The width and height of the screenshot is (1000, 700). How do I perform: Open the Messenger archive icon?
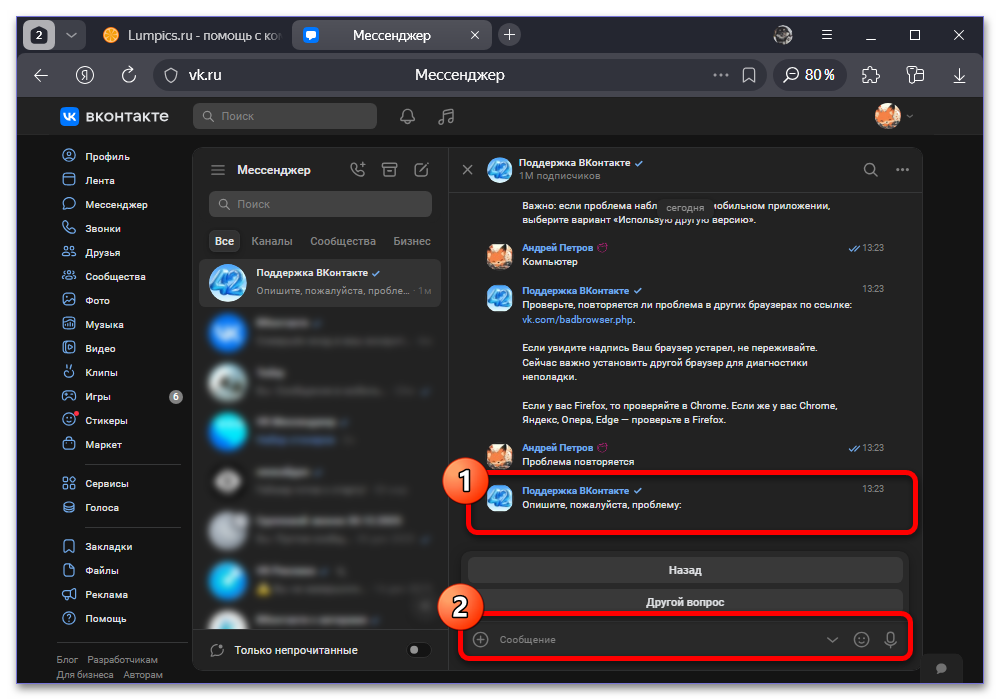point(389,170)
